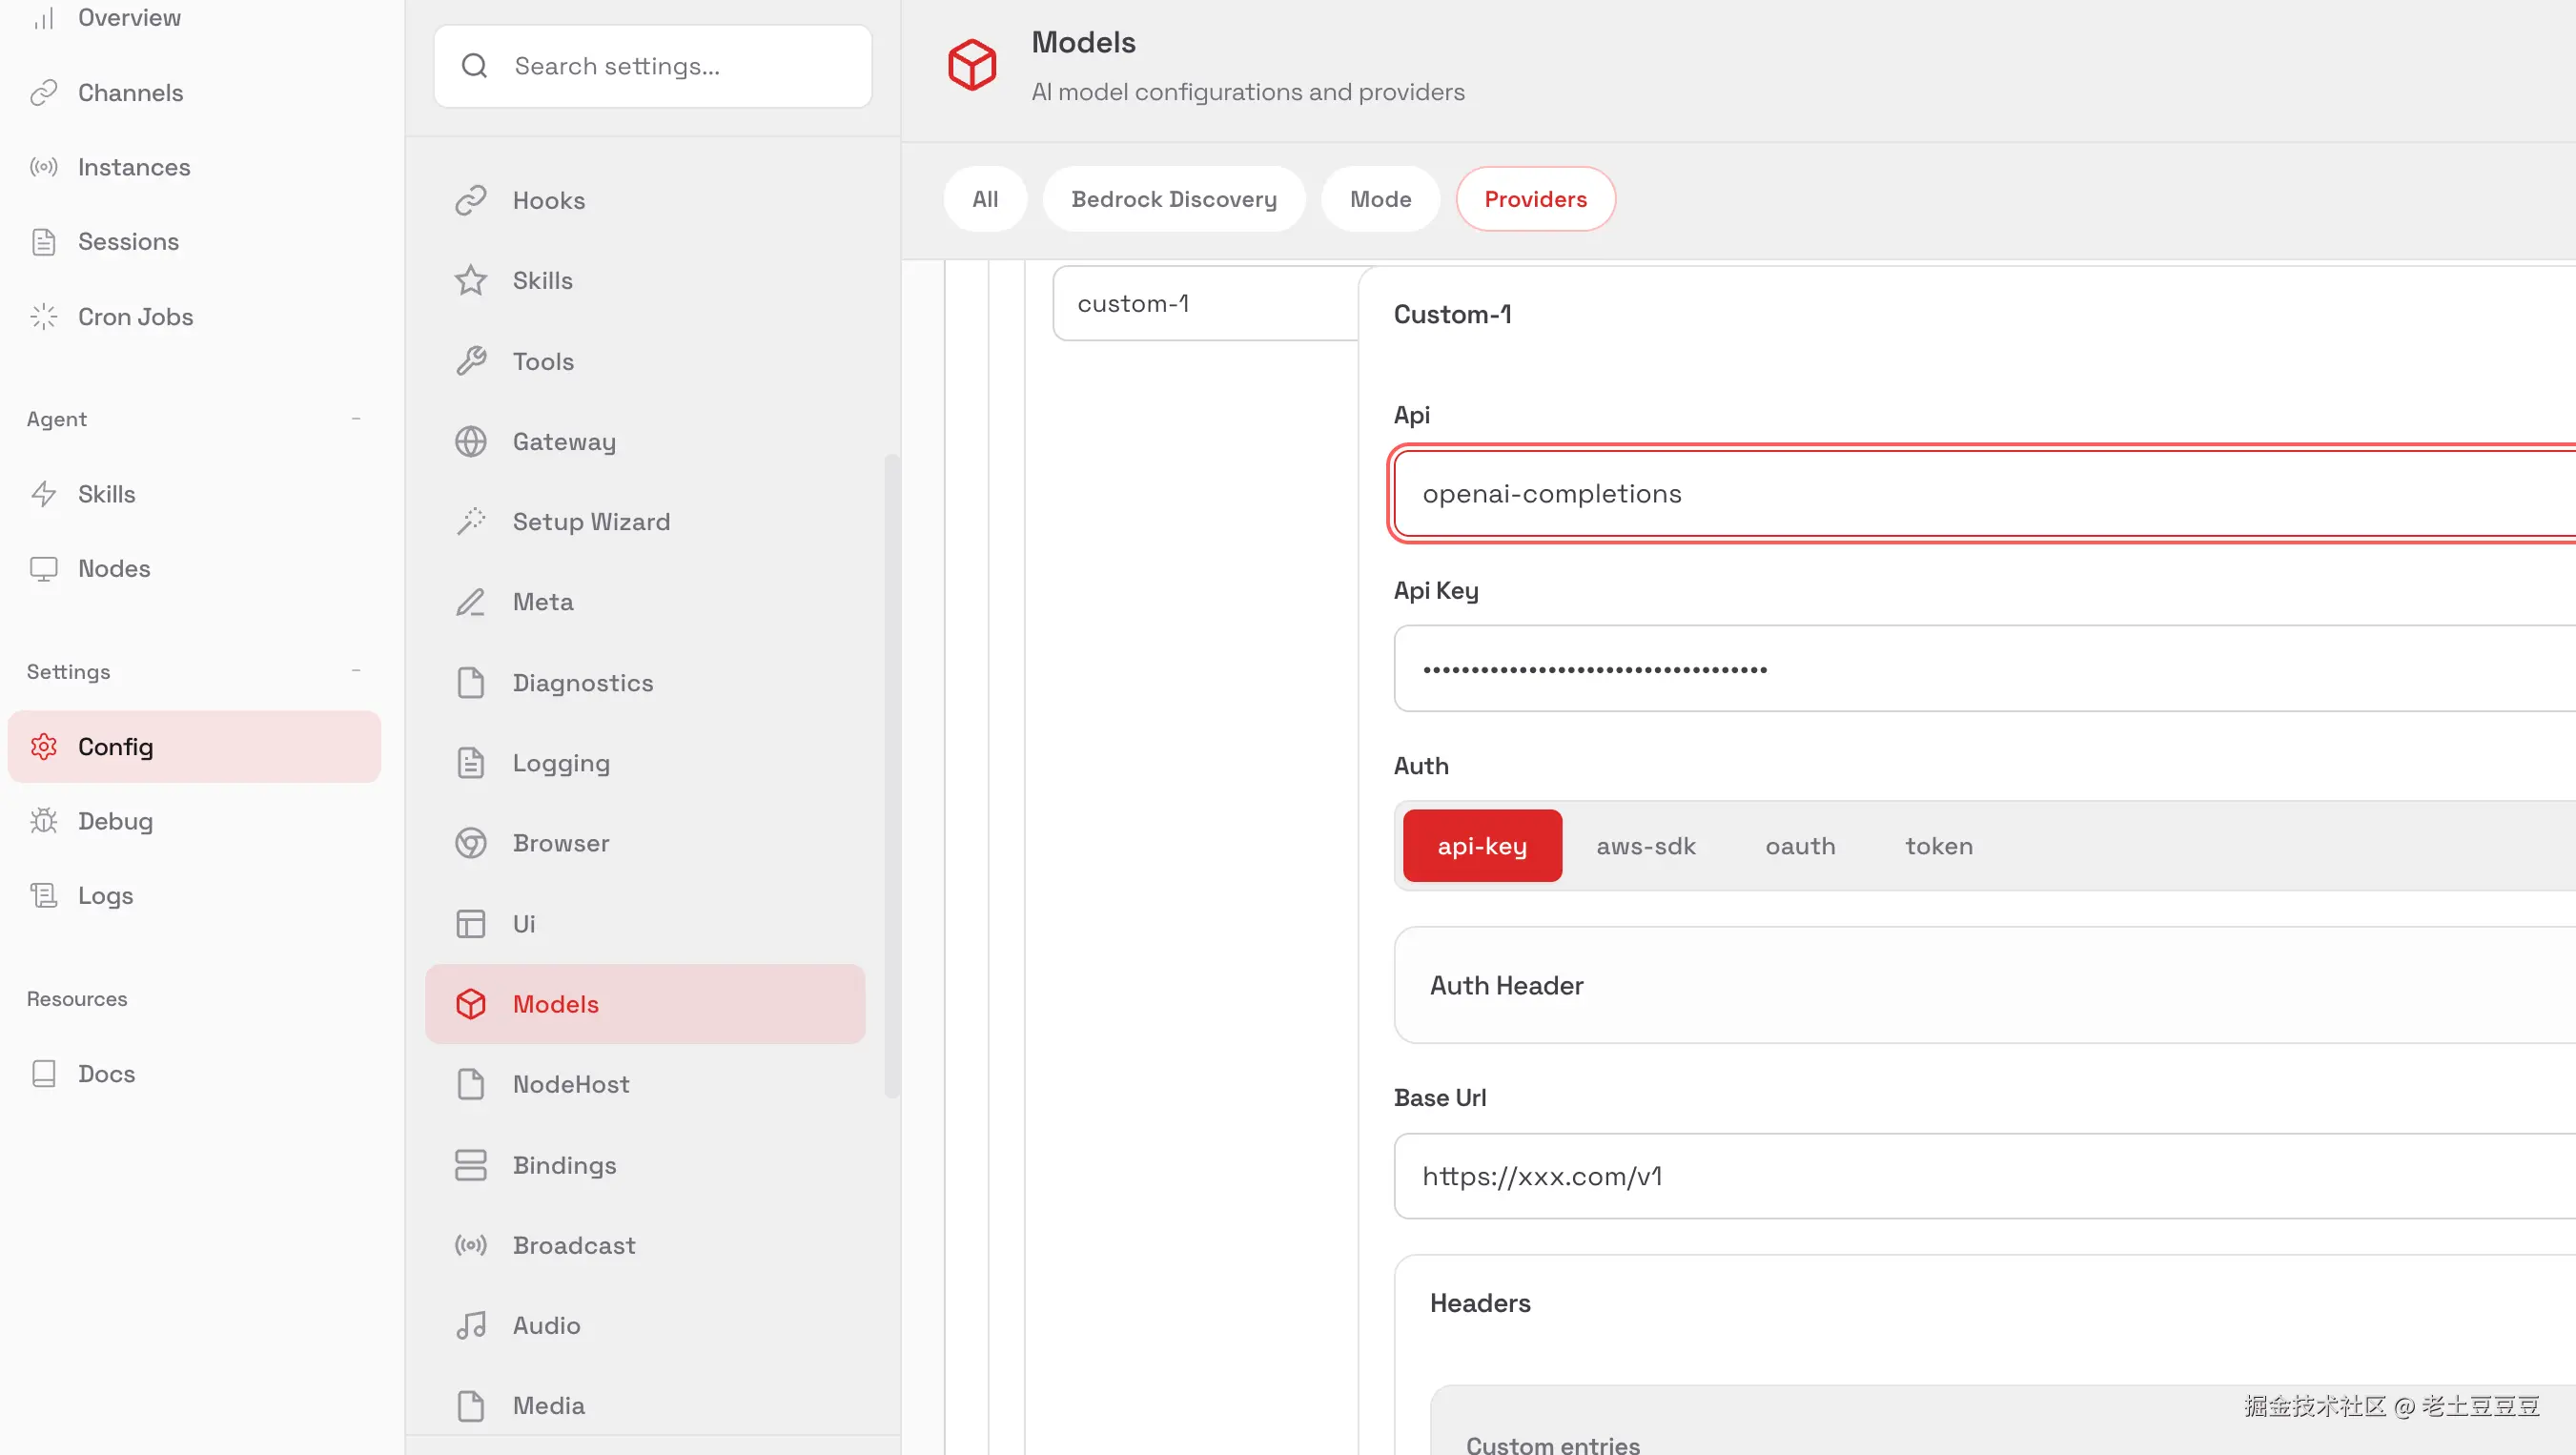This screenshot has height=1455, width=2576.
Task: Open the Docs resource link
Action: [106, 1073]
